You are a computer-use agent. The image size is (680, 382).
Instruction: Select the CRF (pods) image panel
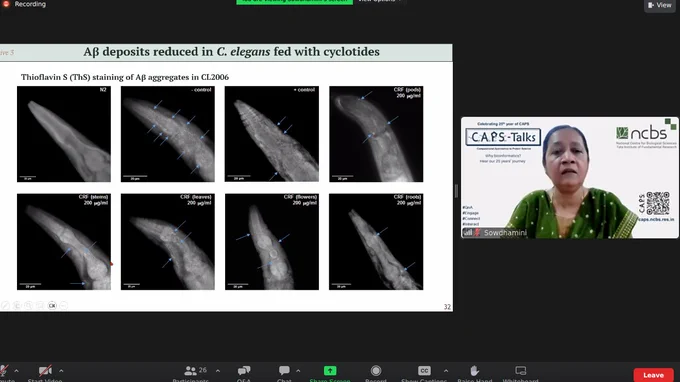pyautogui.click(x=376, y=134)
